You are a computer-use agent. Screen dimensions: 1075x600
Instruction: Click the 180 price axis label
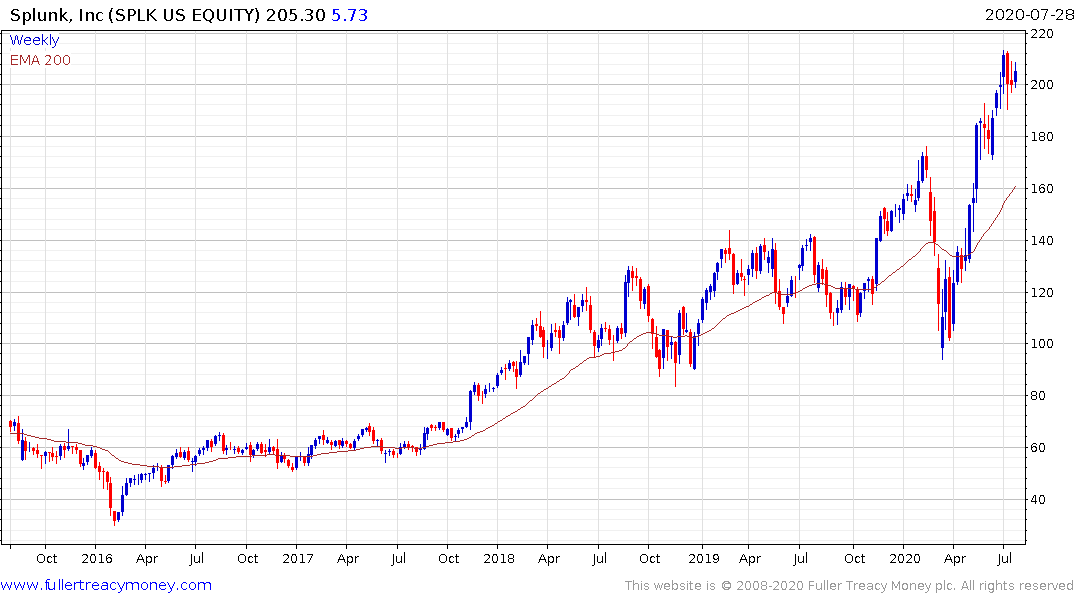click(1042, 136)
